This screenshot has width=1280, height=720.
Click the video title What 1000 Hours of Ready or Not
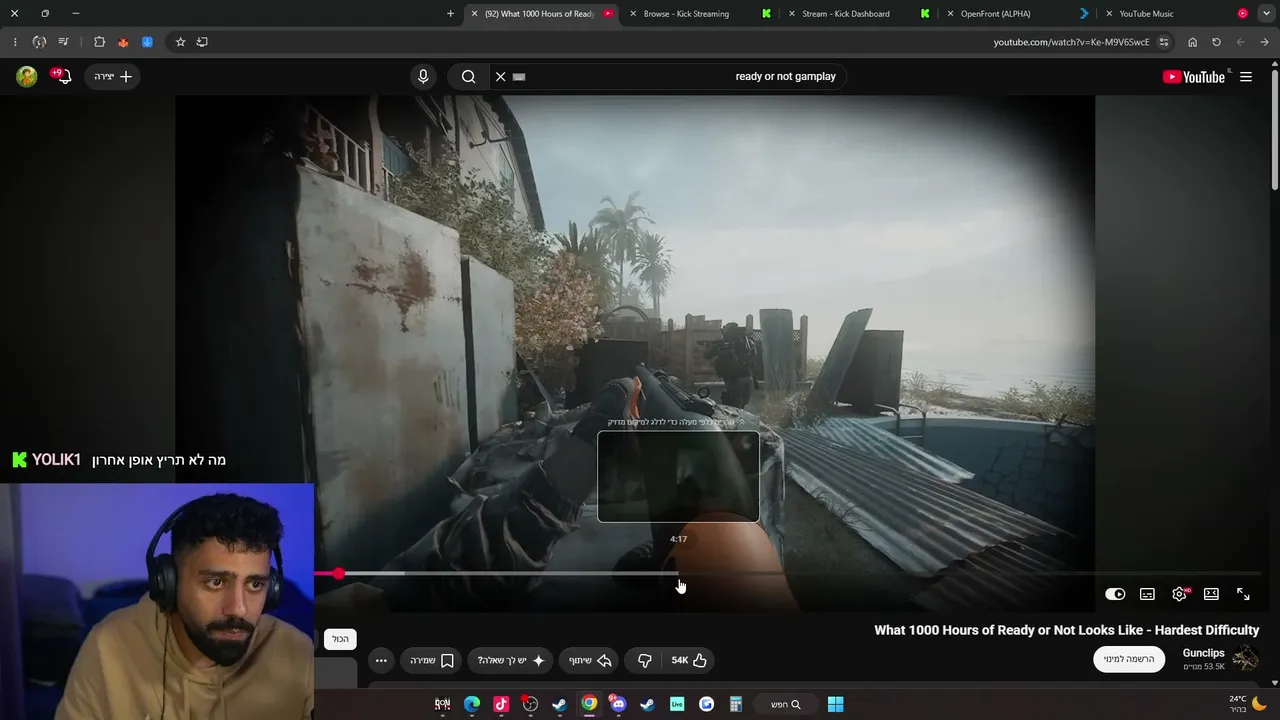pyautogui.click(x=1067, y=630)
